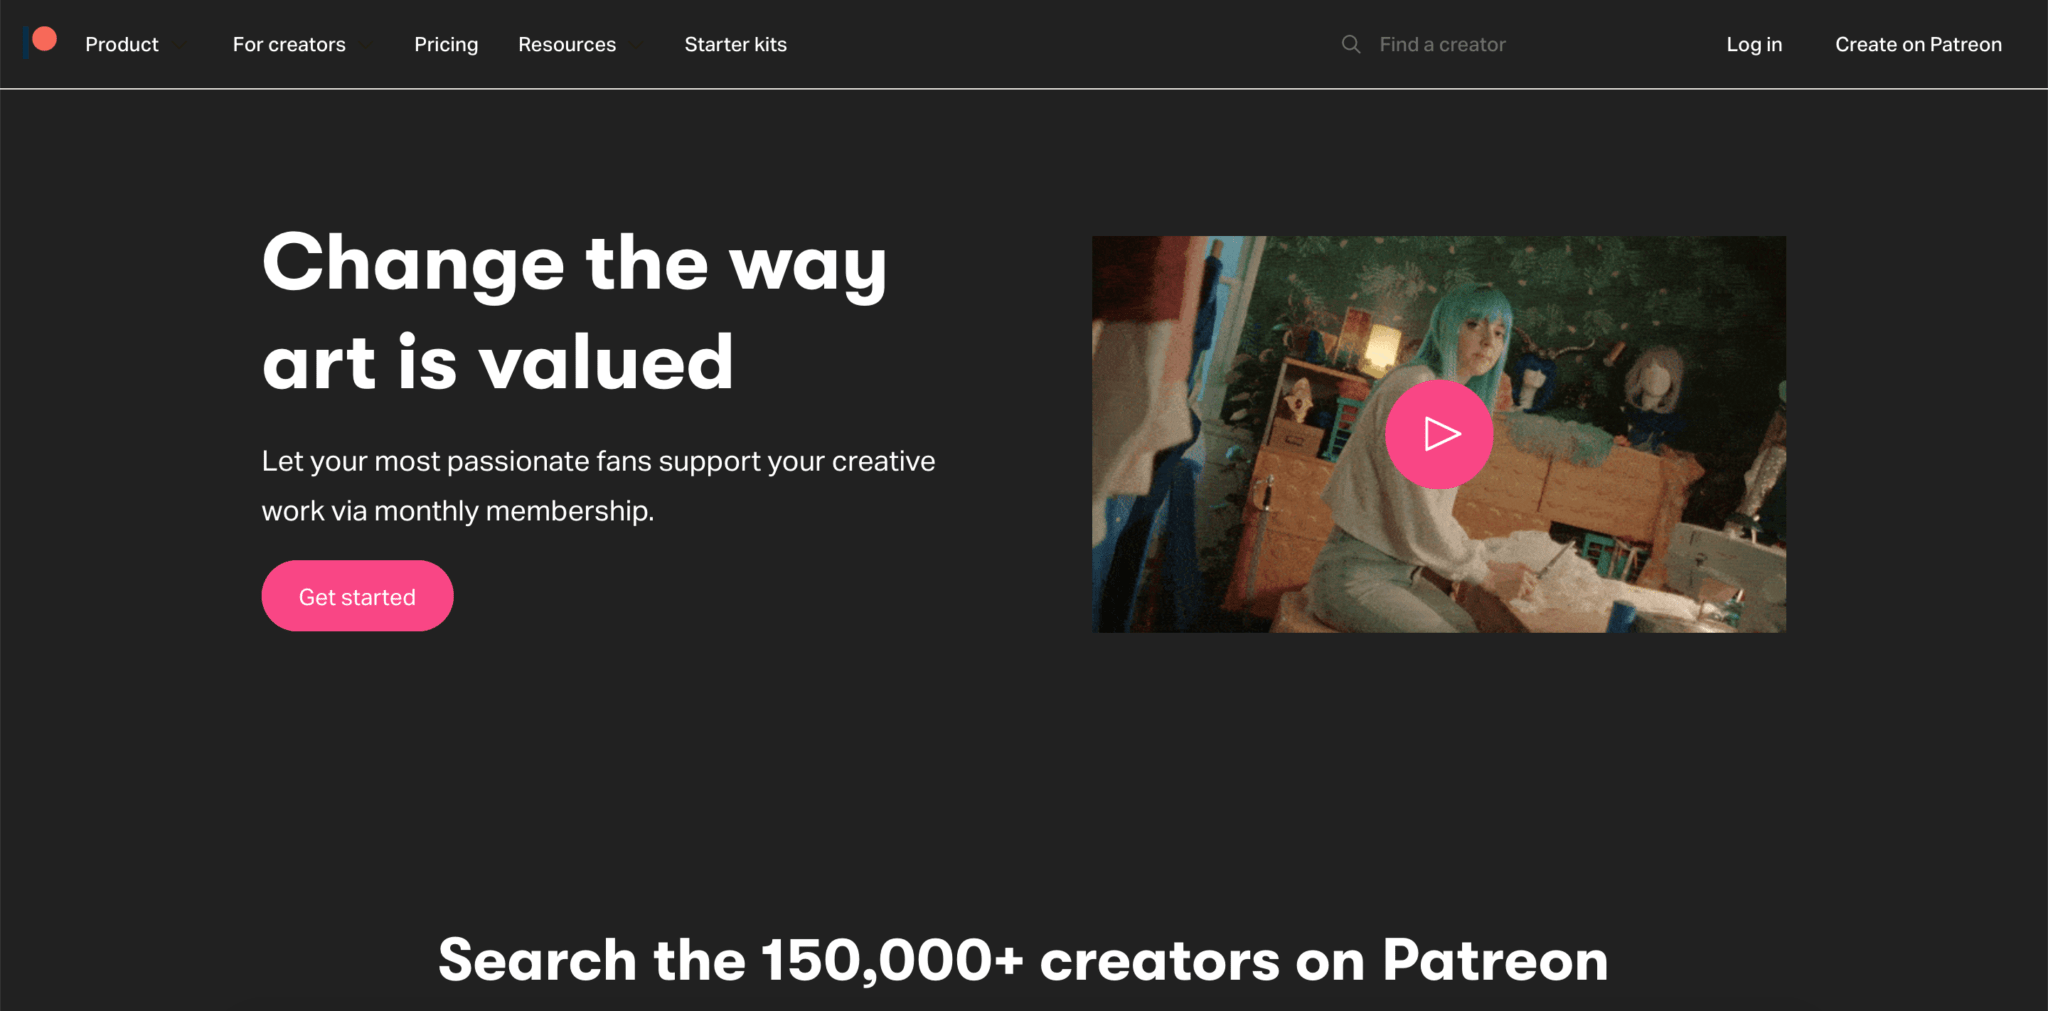Viewport: 2048px width, 1011px height.
Task: Select Create on Patreon link
Action: (x=1918, y=44)
